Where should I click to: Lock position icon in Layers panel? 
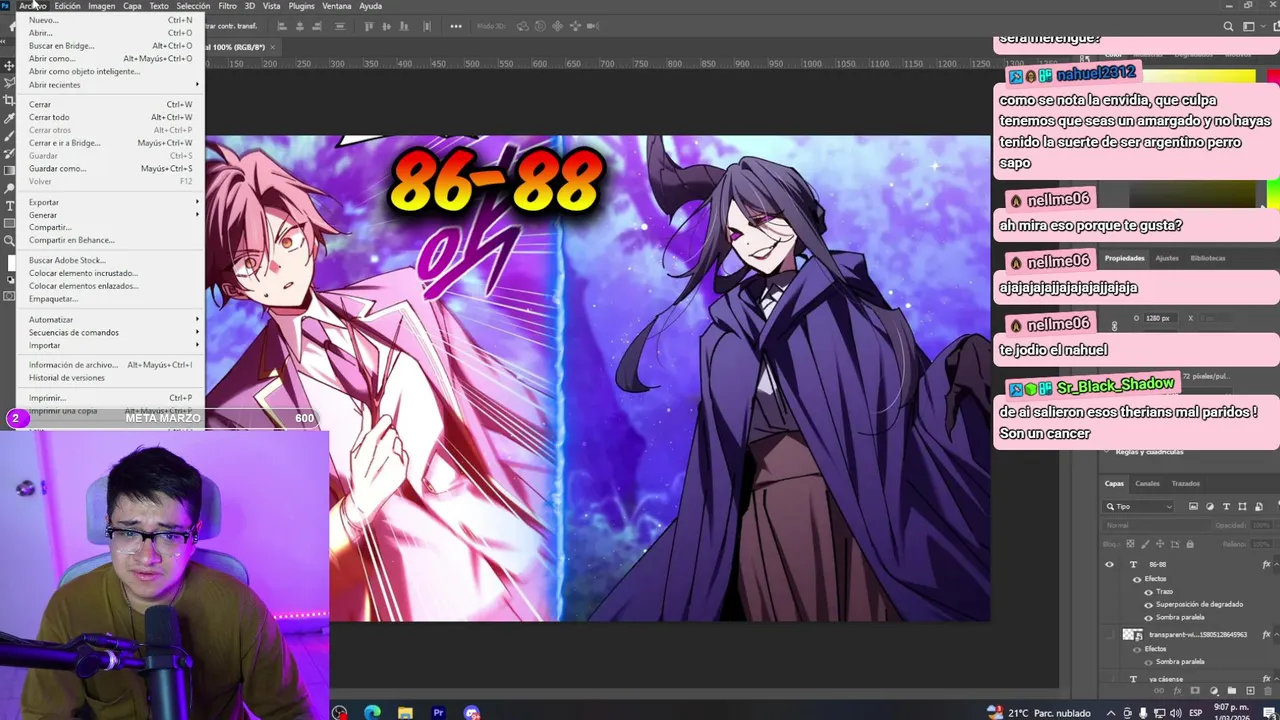(1160, 544)
